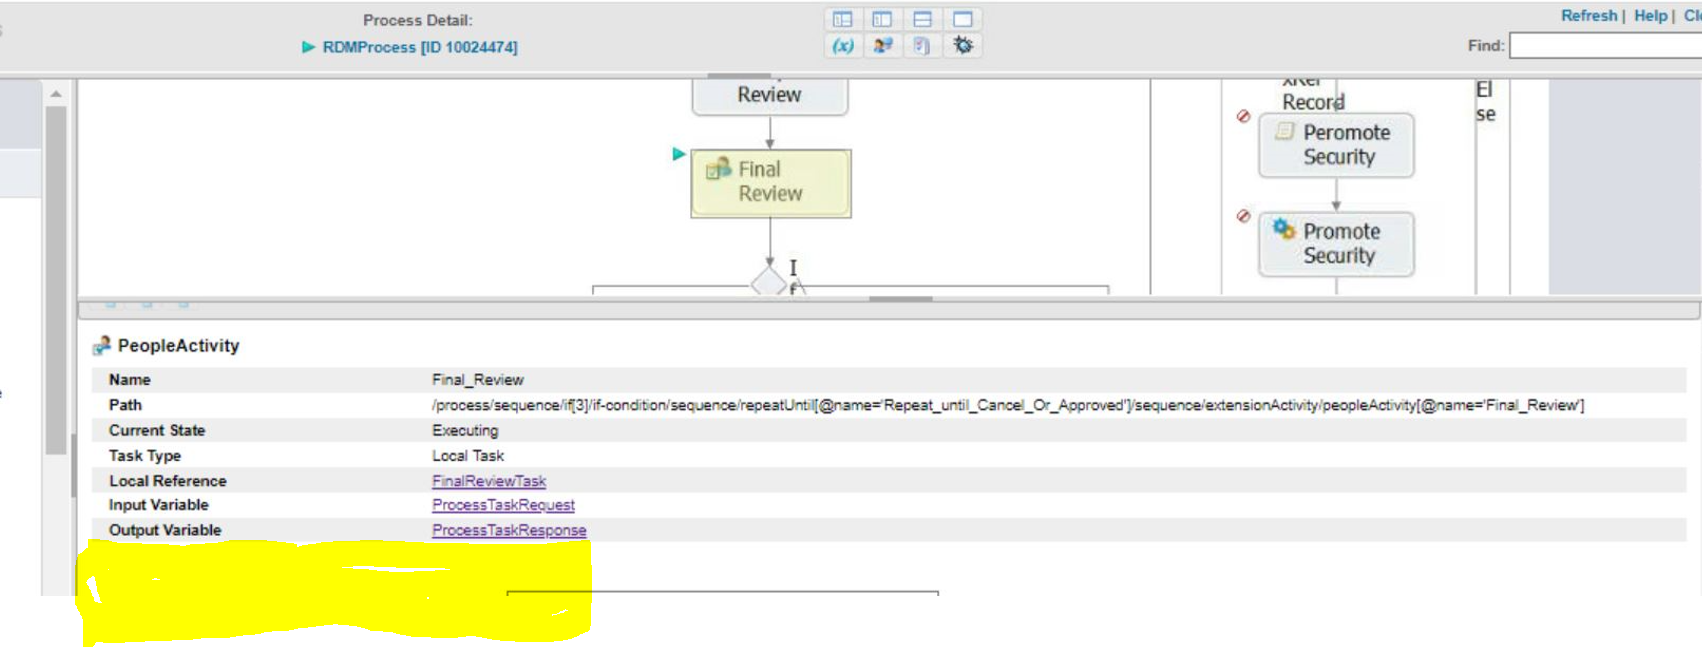The width and height of the screenshot is (1702, 666).
Task: Open the gear settings icon in toolbar
Action: [x=962, y=46]
